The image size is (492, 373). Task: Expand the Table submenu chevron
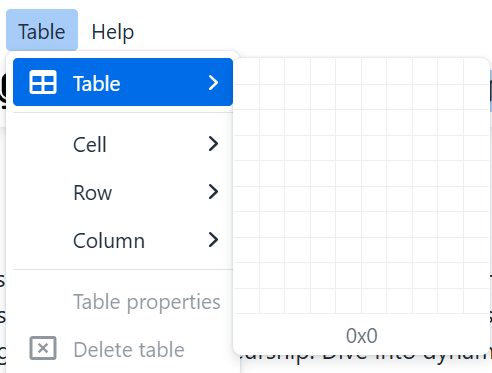pos(213,83)
